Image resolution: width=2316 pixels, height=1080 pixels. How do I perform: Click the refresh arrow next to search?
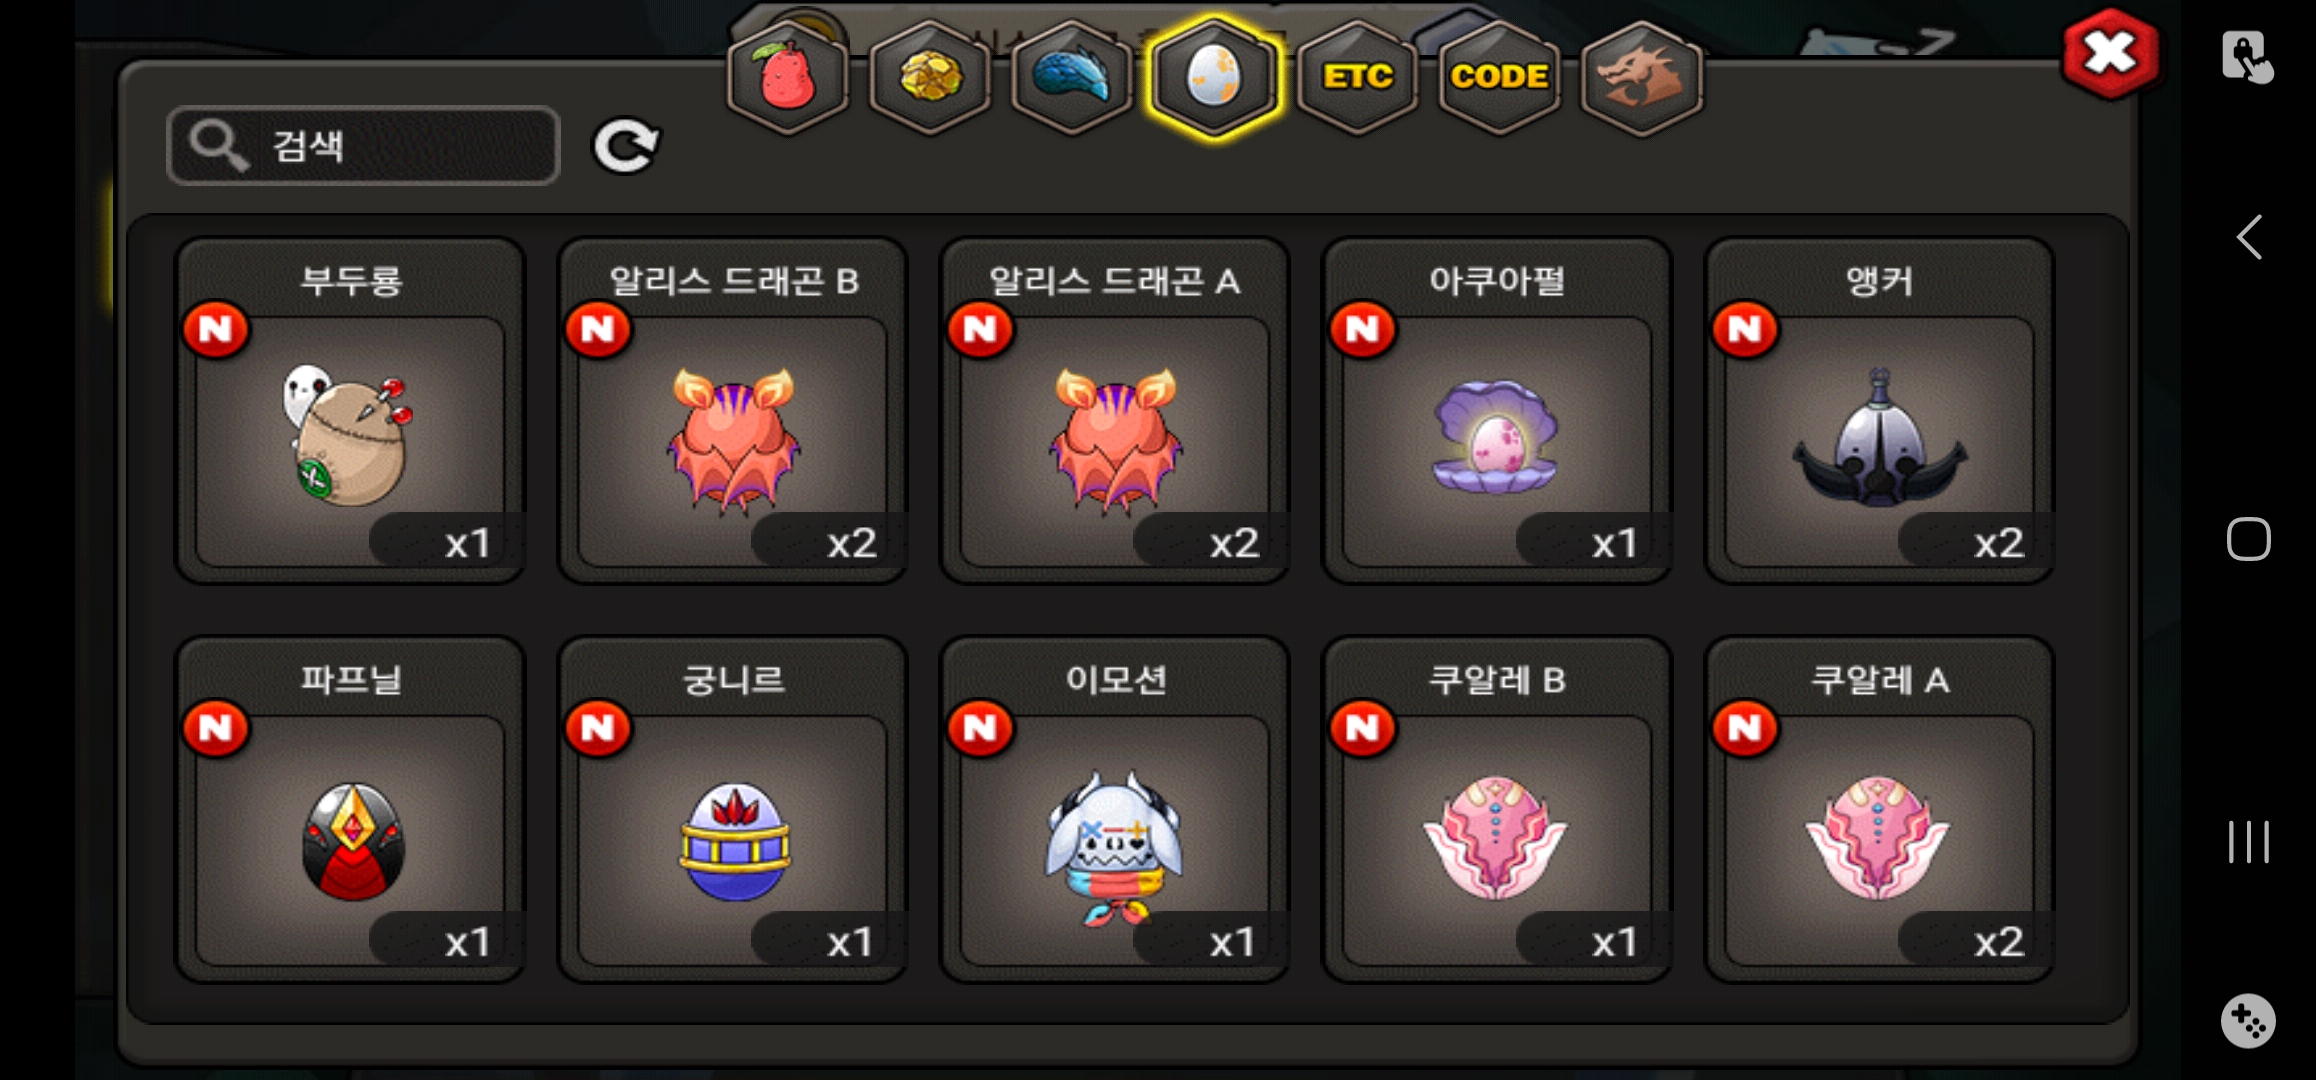(626, 147)
